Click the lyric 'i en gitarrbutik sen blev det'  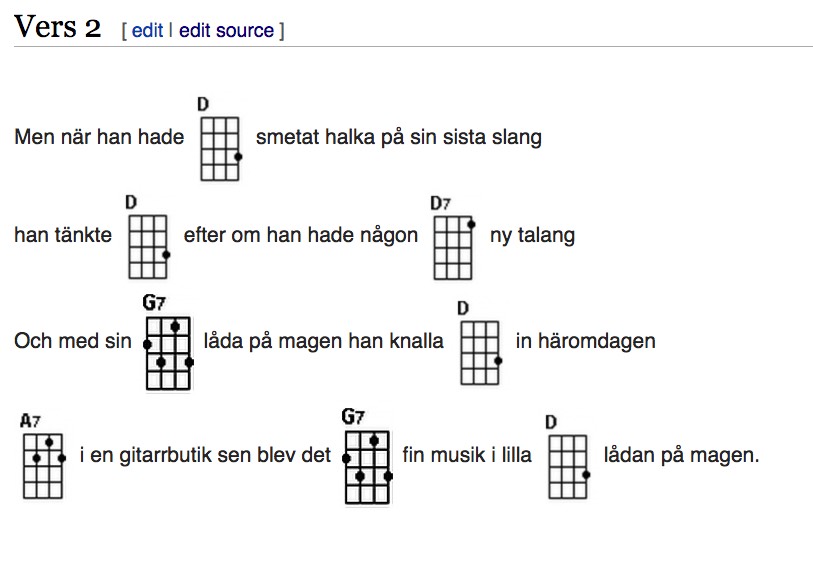click(205, 455)
